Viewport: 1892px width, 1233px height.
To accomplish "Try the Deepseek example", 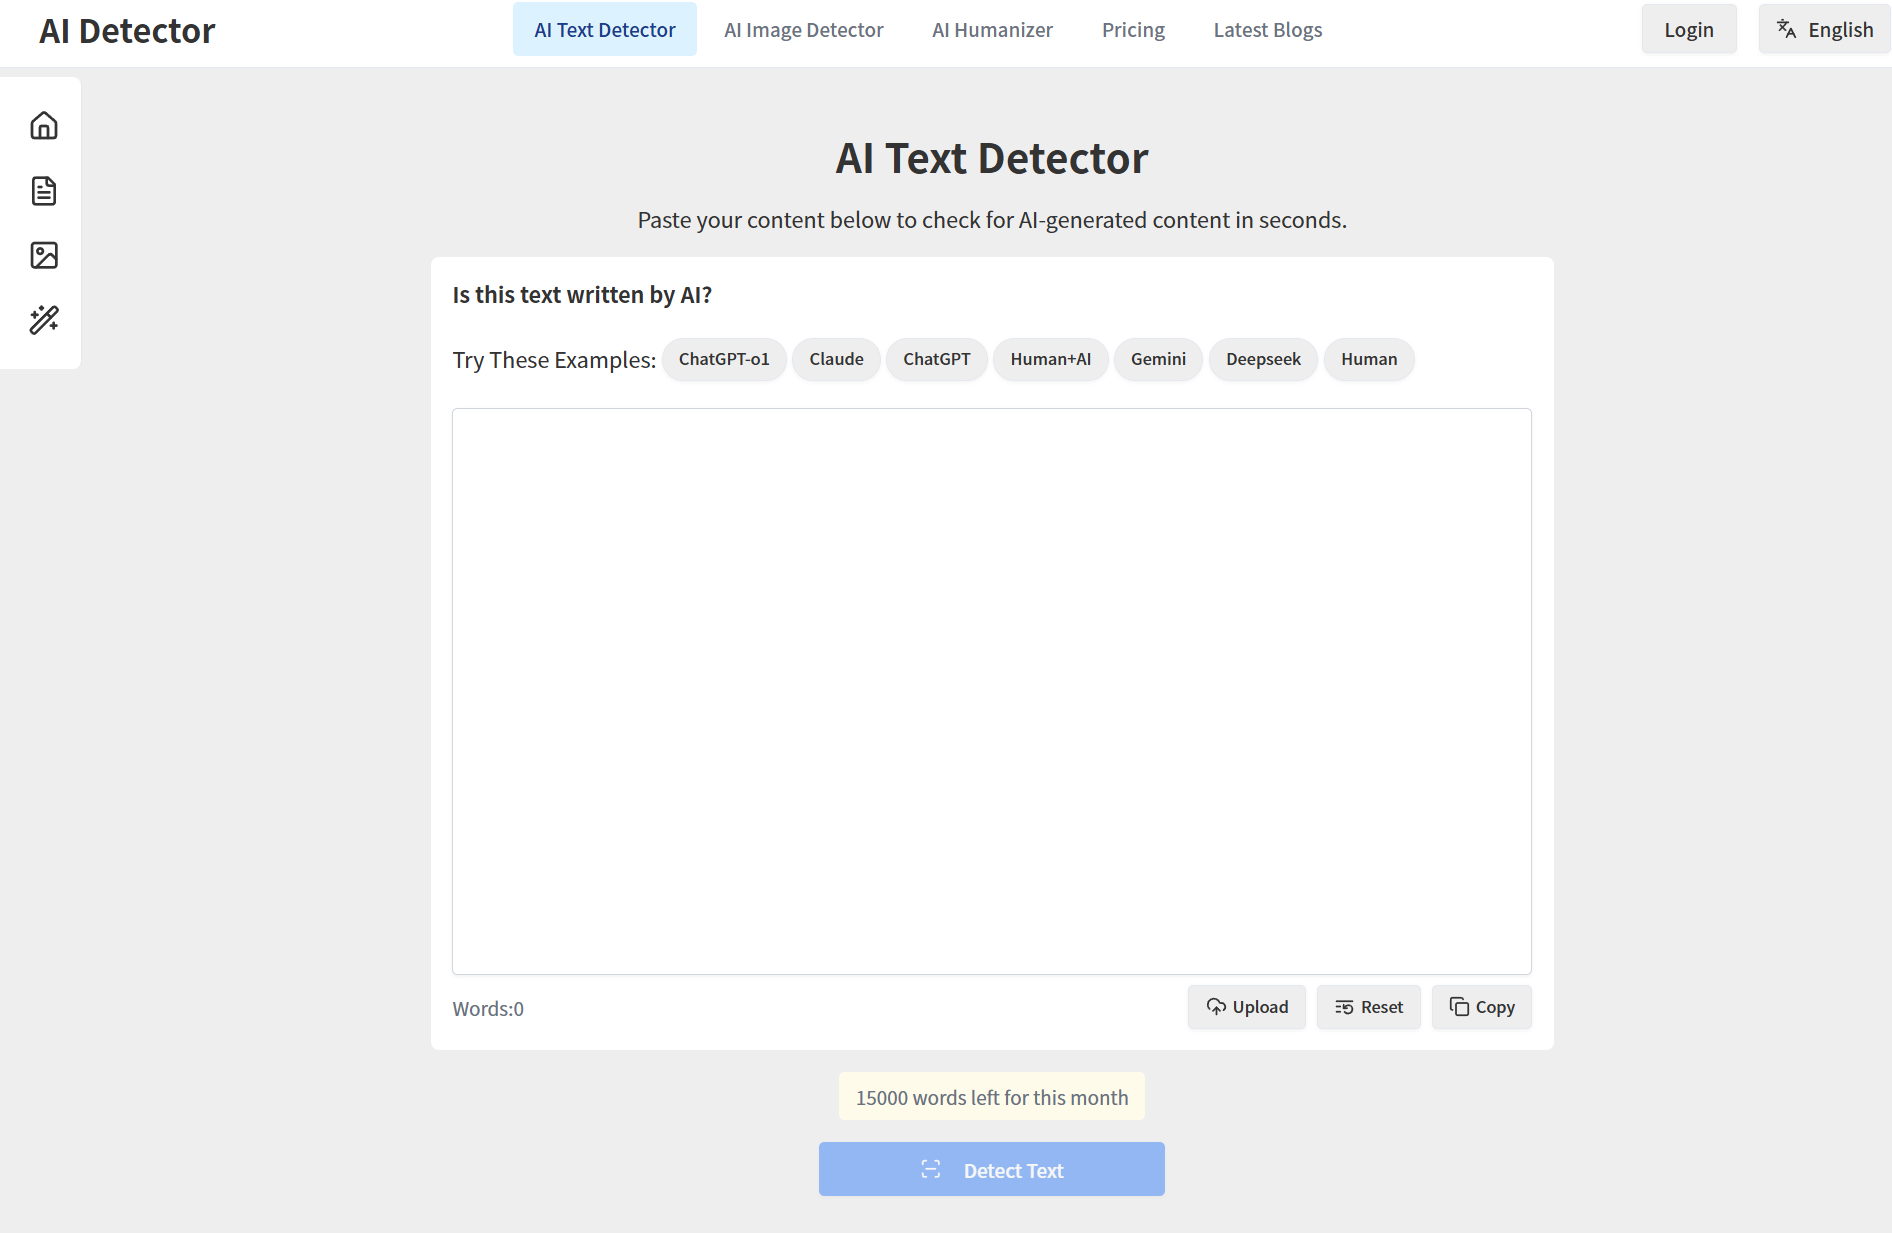I will click(1264, 359).
